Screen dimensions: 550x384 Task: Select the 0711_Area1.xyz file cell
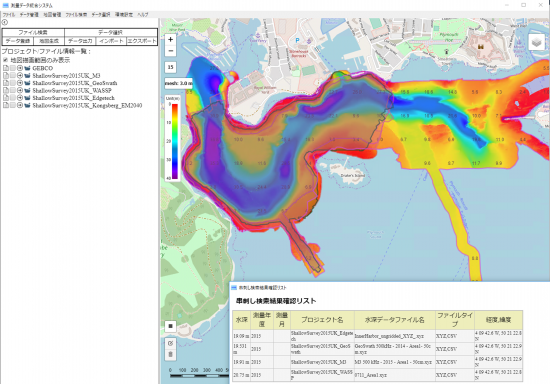pyautogui.click(x=395, y=375)
